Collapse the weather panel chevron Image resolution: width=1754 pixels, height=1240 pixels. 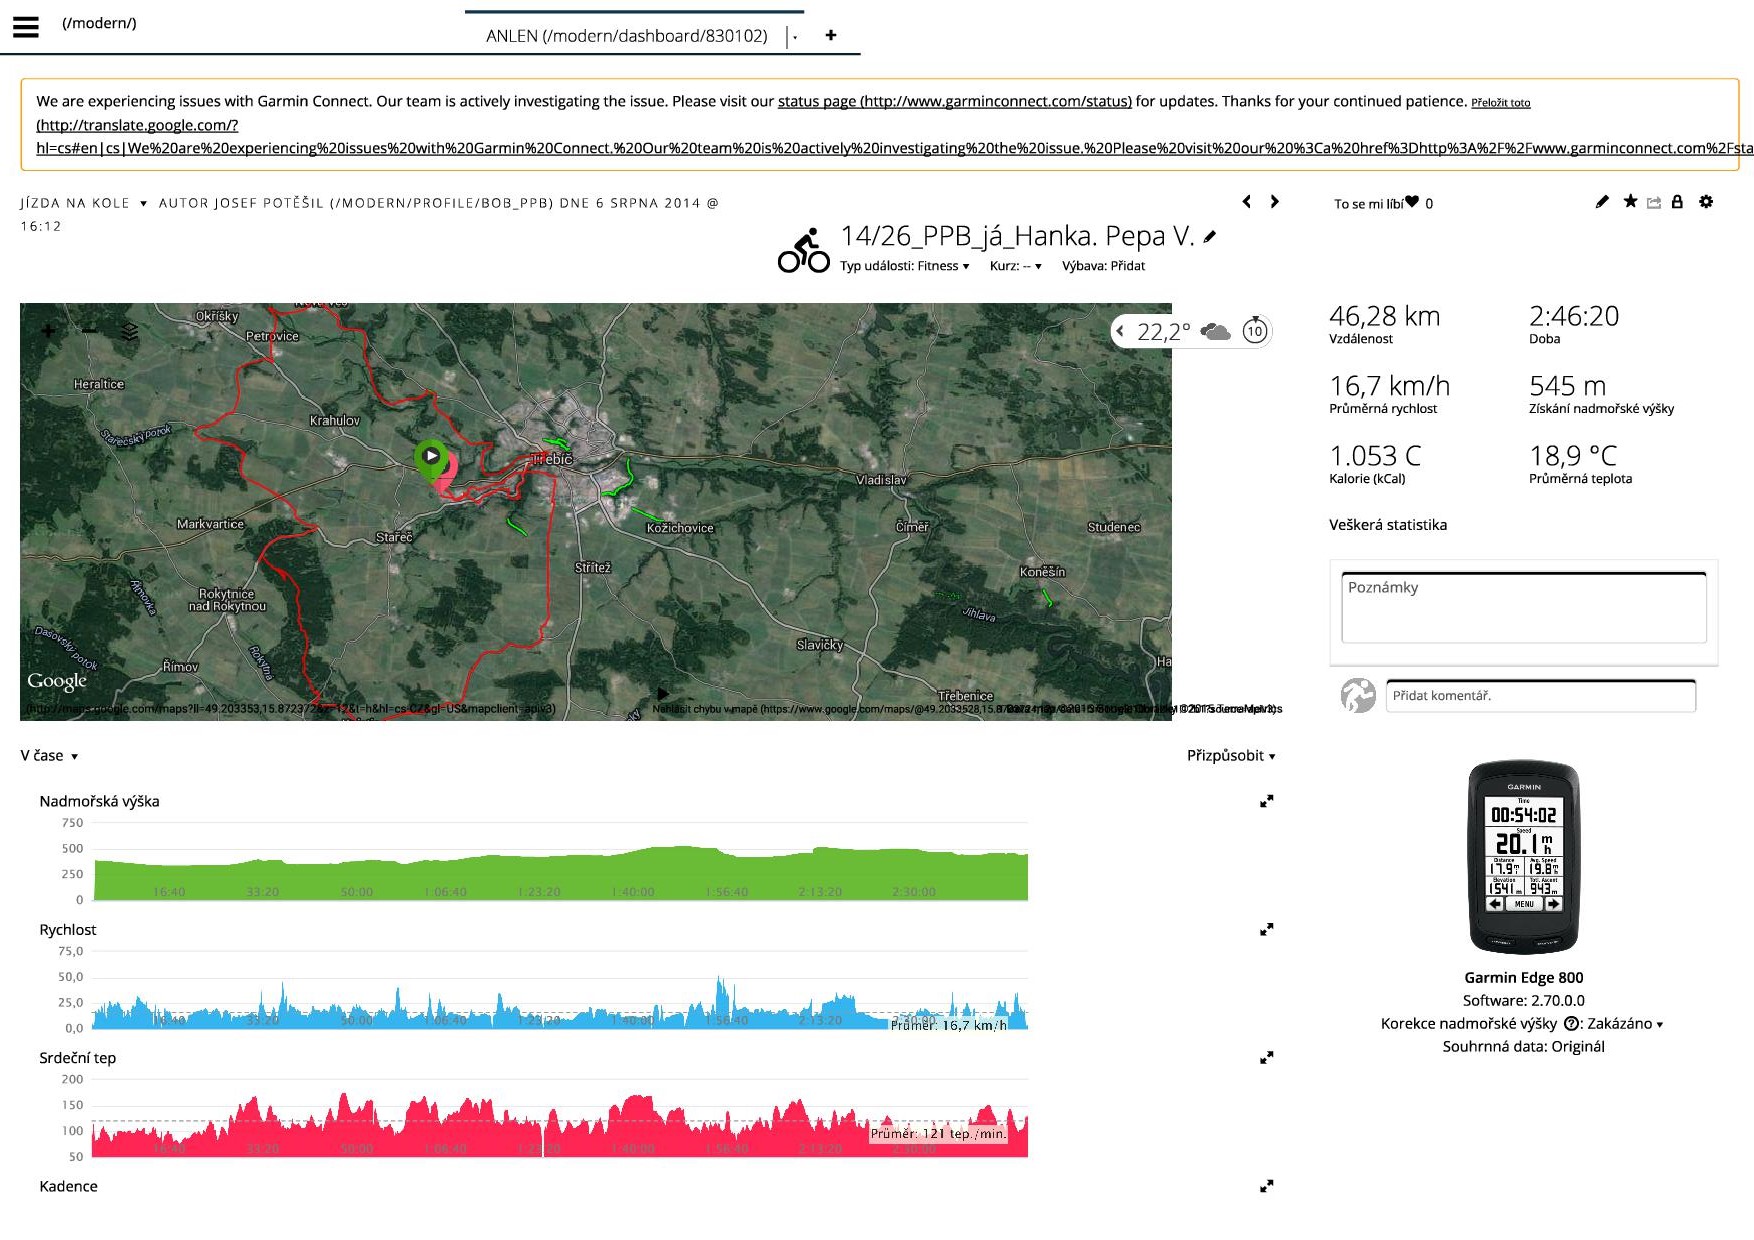point(1120,331)
